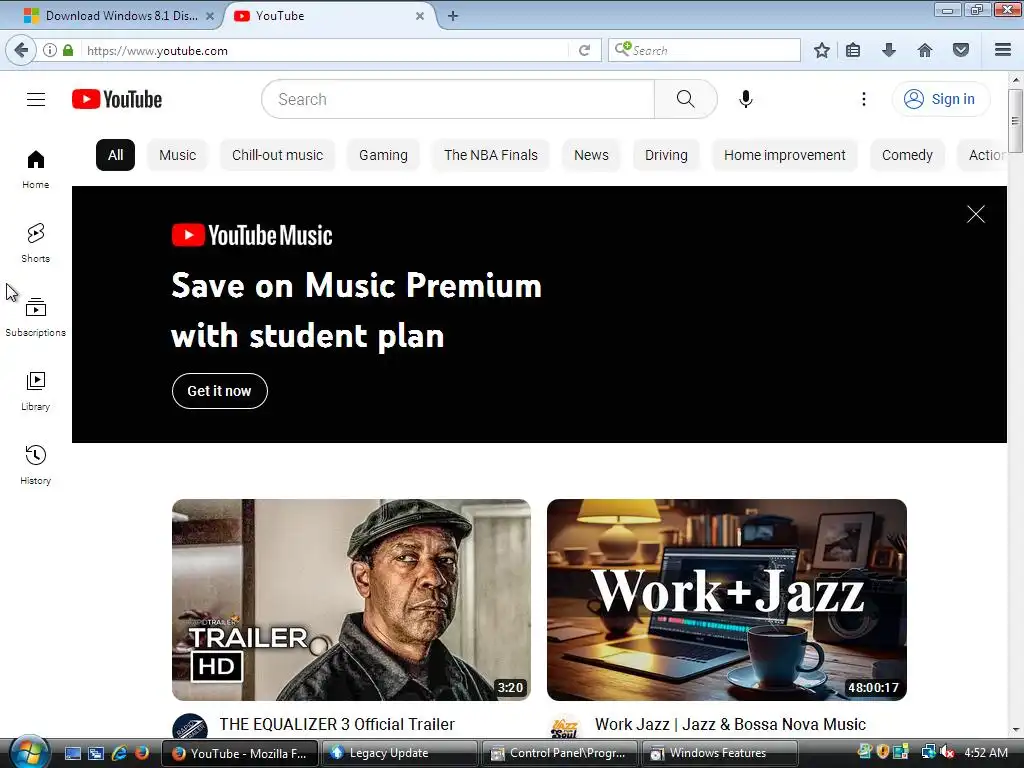Image resolution: width=1024 pixels, height=768 pixels.
Task: Select the Comedy filter chip
Action: tap(907, 155)
